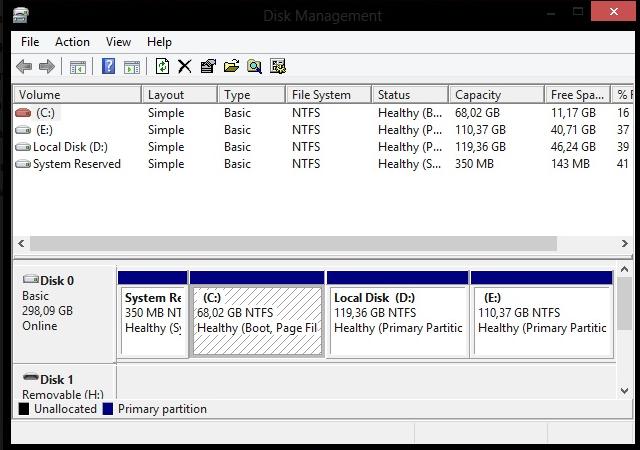Viewport: 640px width, 450px height.
Task: Click the black Unallocated legend swatch
Action: [24, 409]
